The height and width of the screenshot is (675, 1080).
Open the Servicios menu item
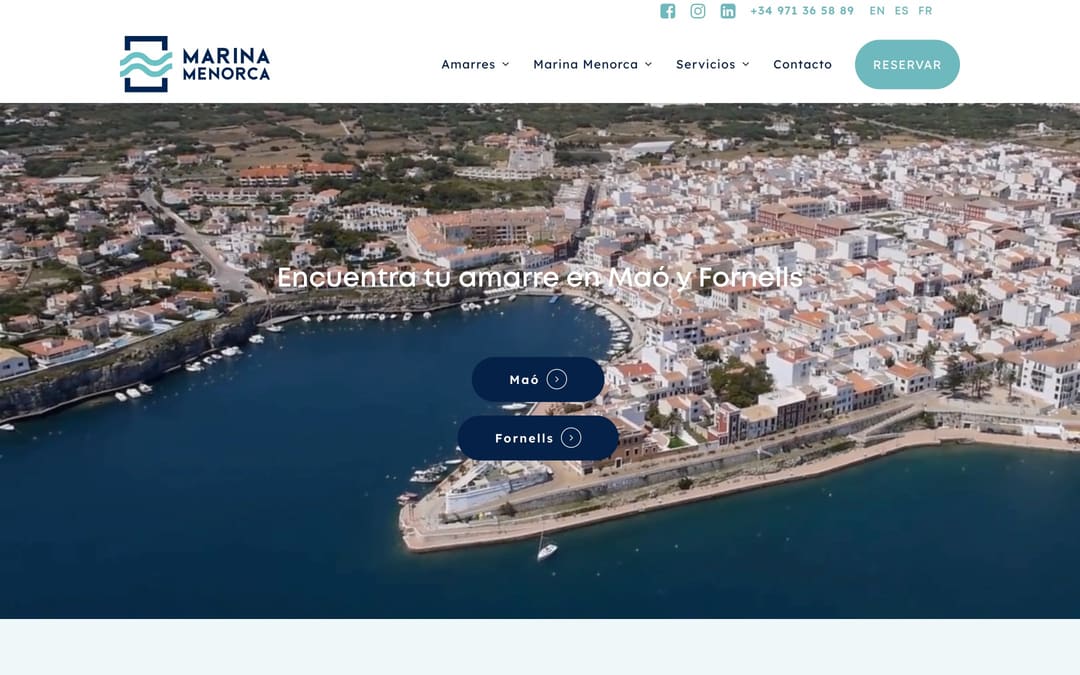click(x=705, y=64)
